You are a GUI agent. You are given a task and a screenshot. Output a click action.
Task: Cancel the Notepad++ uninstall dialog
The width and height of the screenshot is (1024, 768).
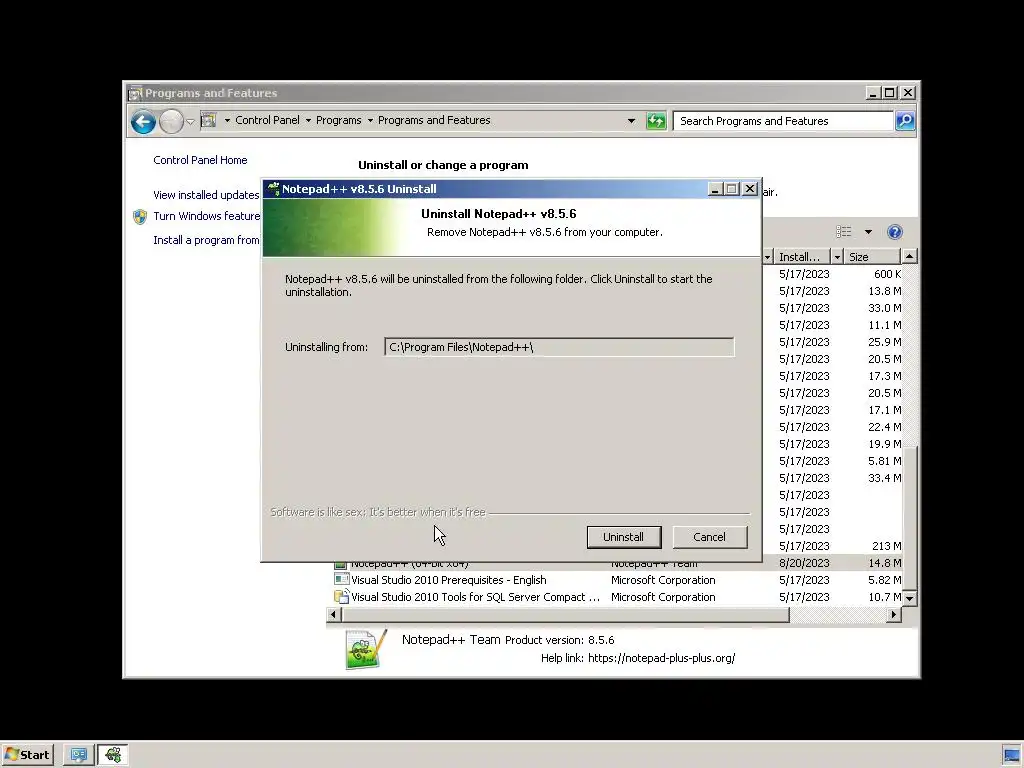click(709, 537)
